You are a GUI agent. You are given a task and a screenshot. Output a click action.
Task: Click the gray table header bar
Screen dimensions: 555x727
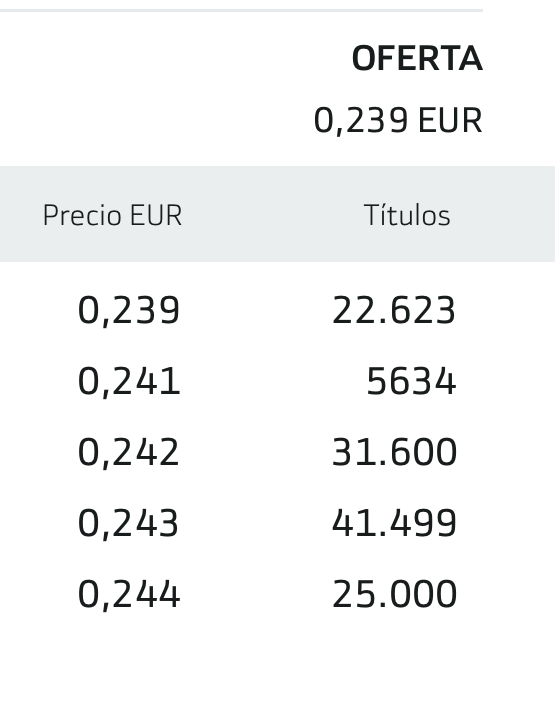pos(277,214)
